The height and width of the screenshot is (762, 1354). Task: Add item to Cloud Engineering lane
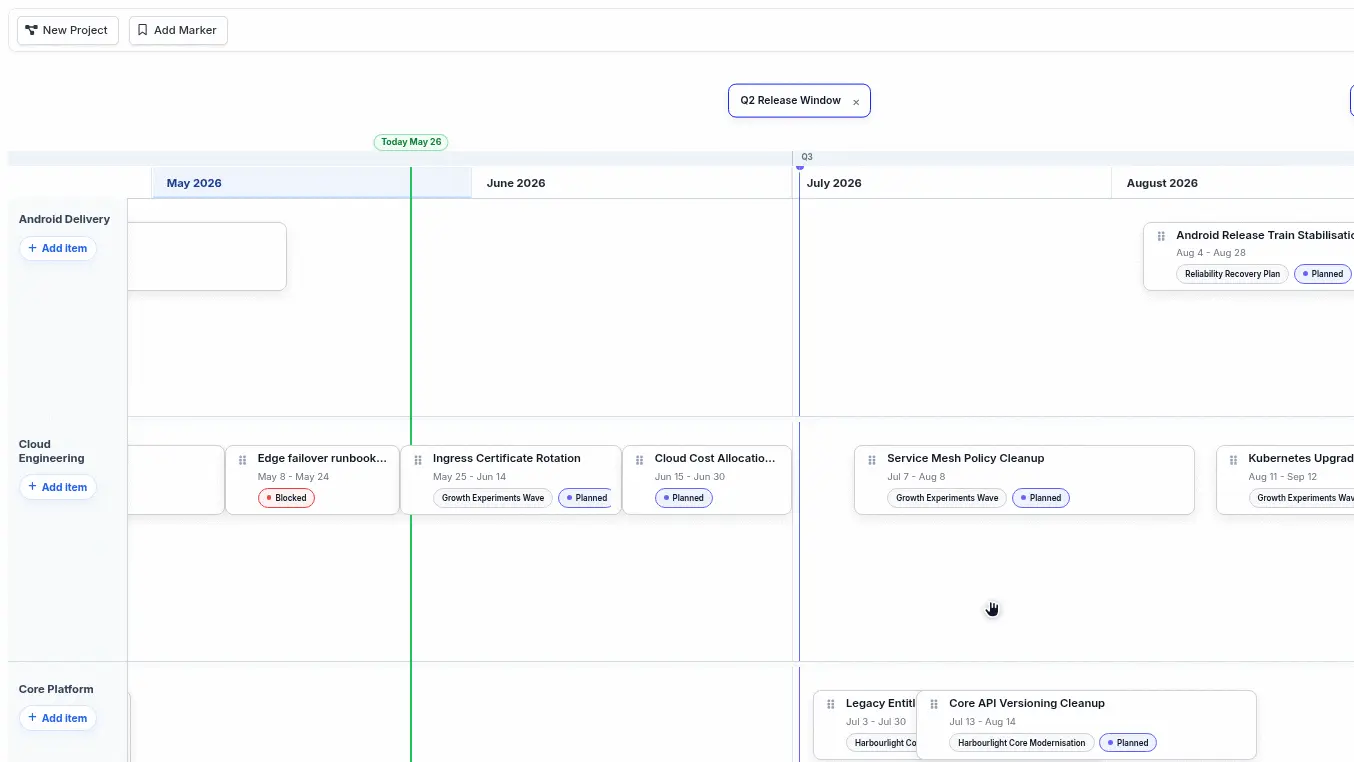(x=58, y=487)
